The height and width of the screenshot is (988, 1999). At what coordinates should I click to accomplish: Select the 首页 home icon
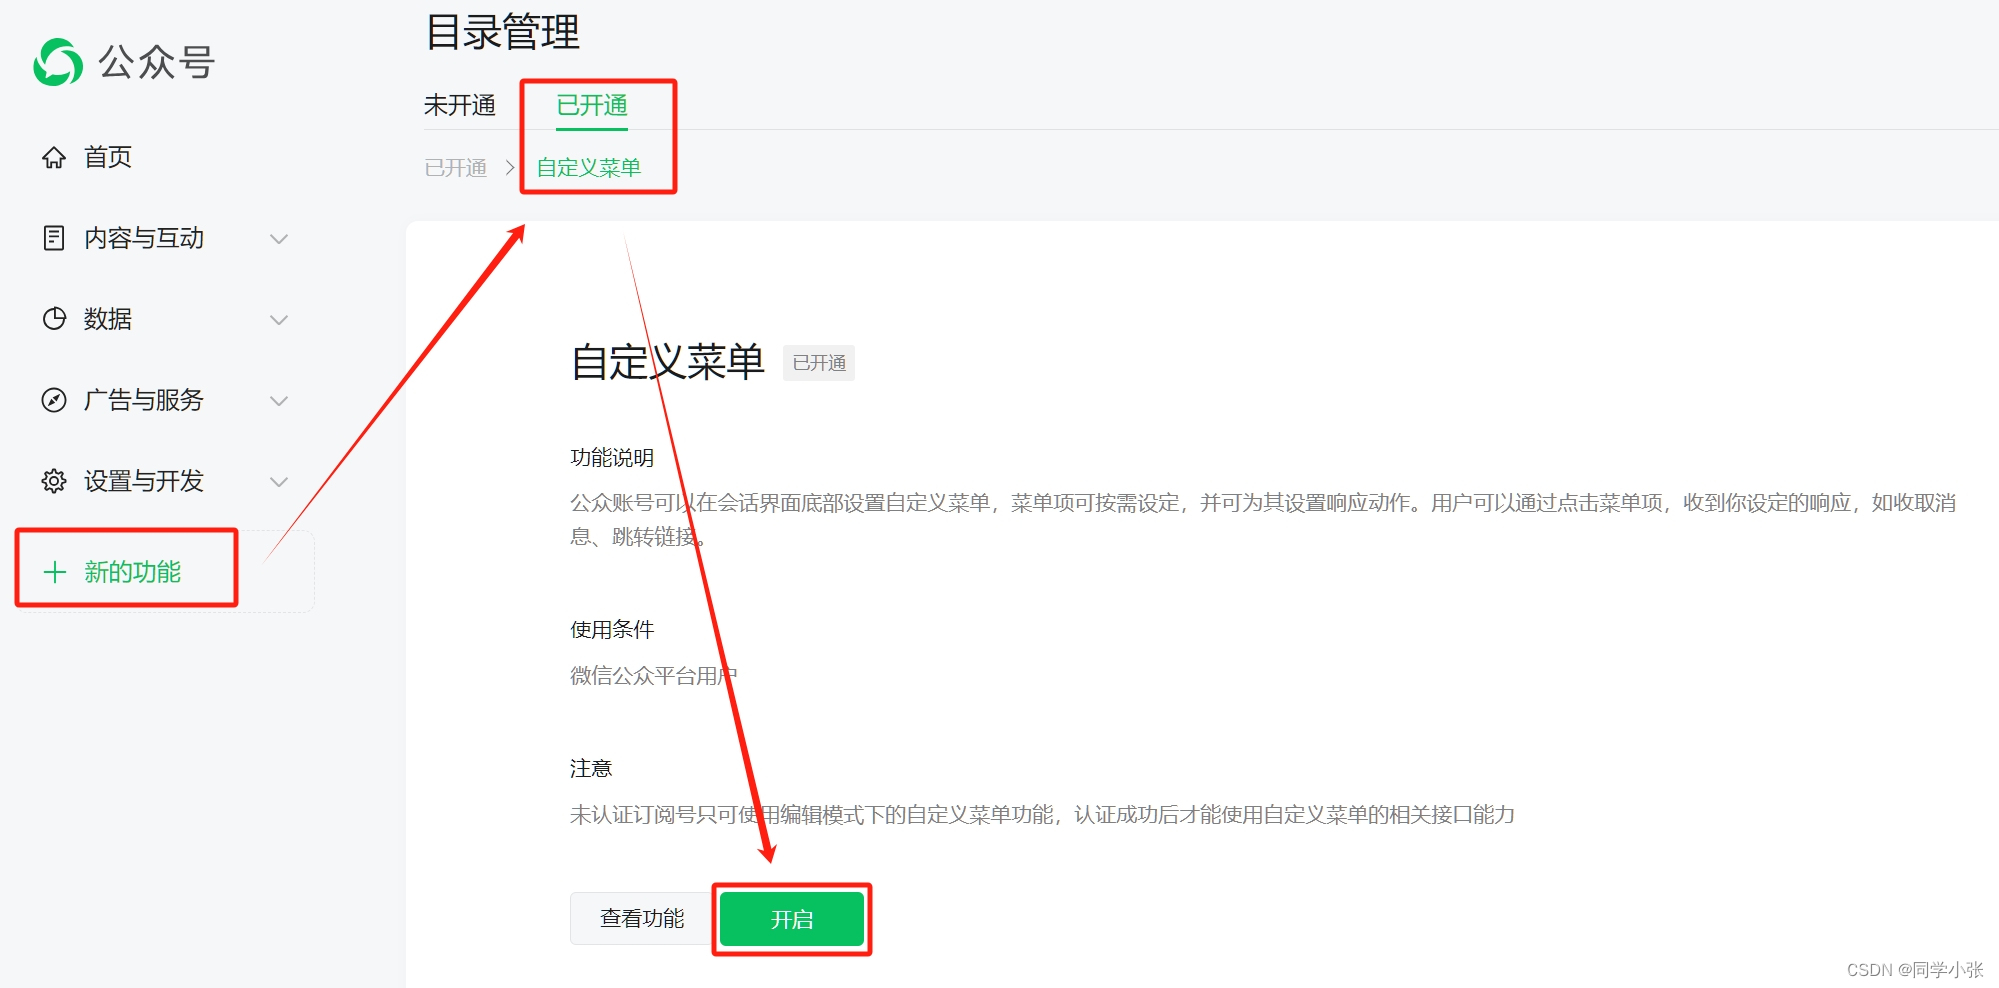pyautogui.click(x=55, y=157)
